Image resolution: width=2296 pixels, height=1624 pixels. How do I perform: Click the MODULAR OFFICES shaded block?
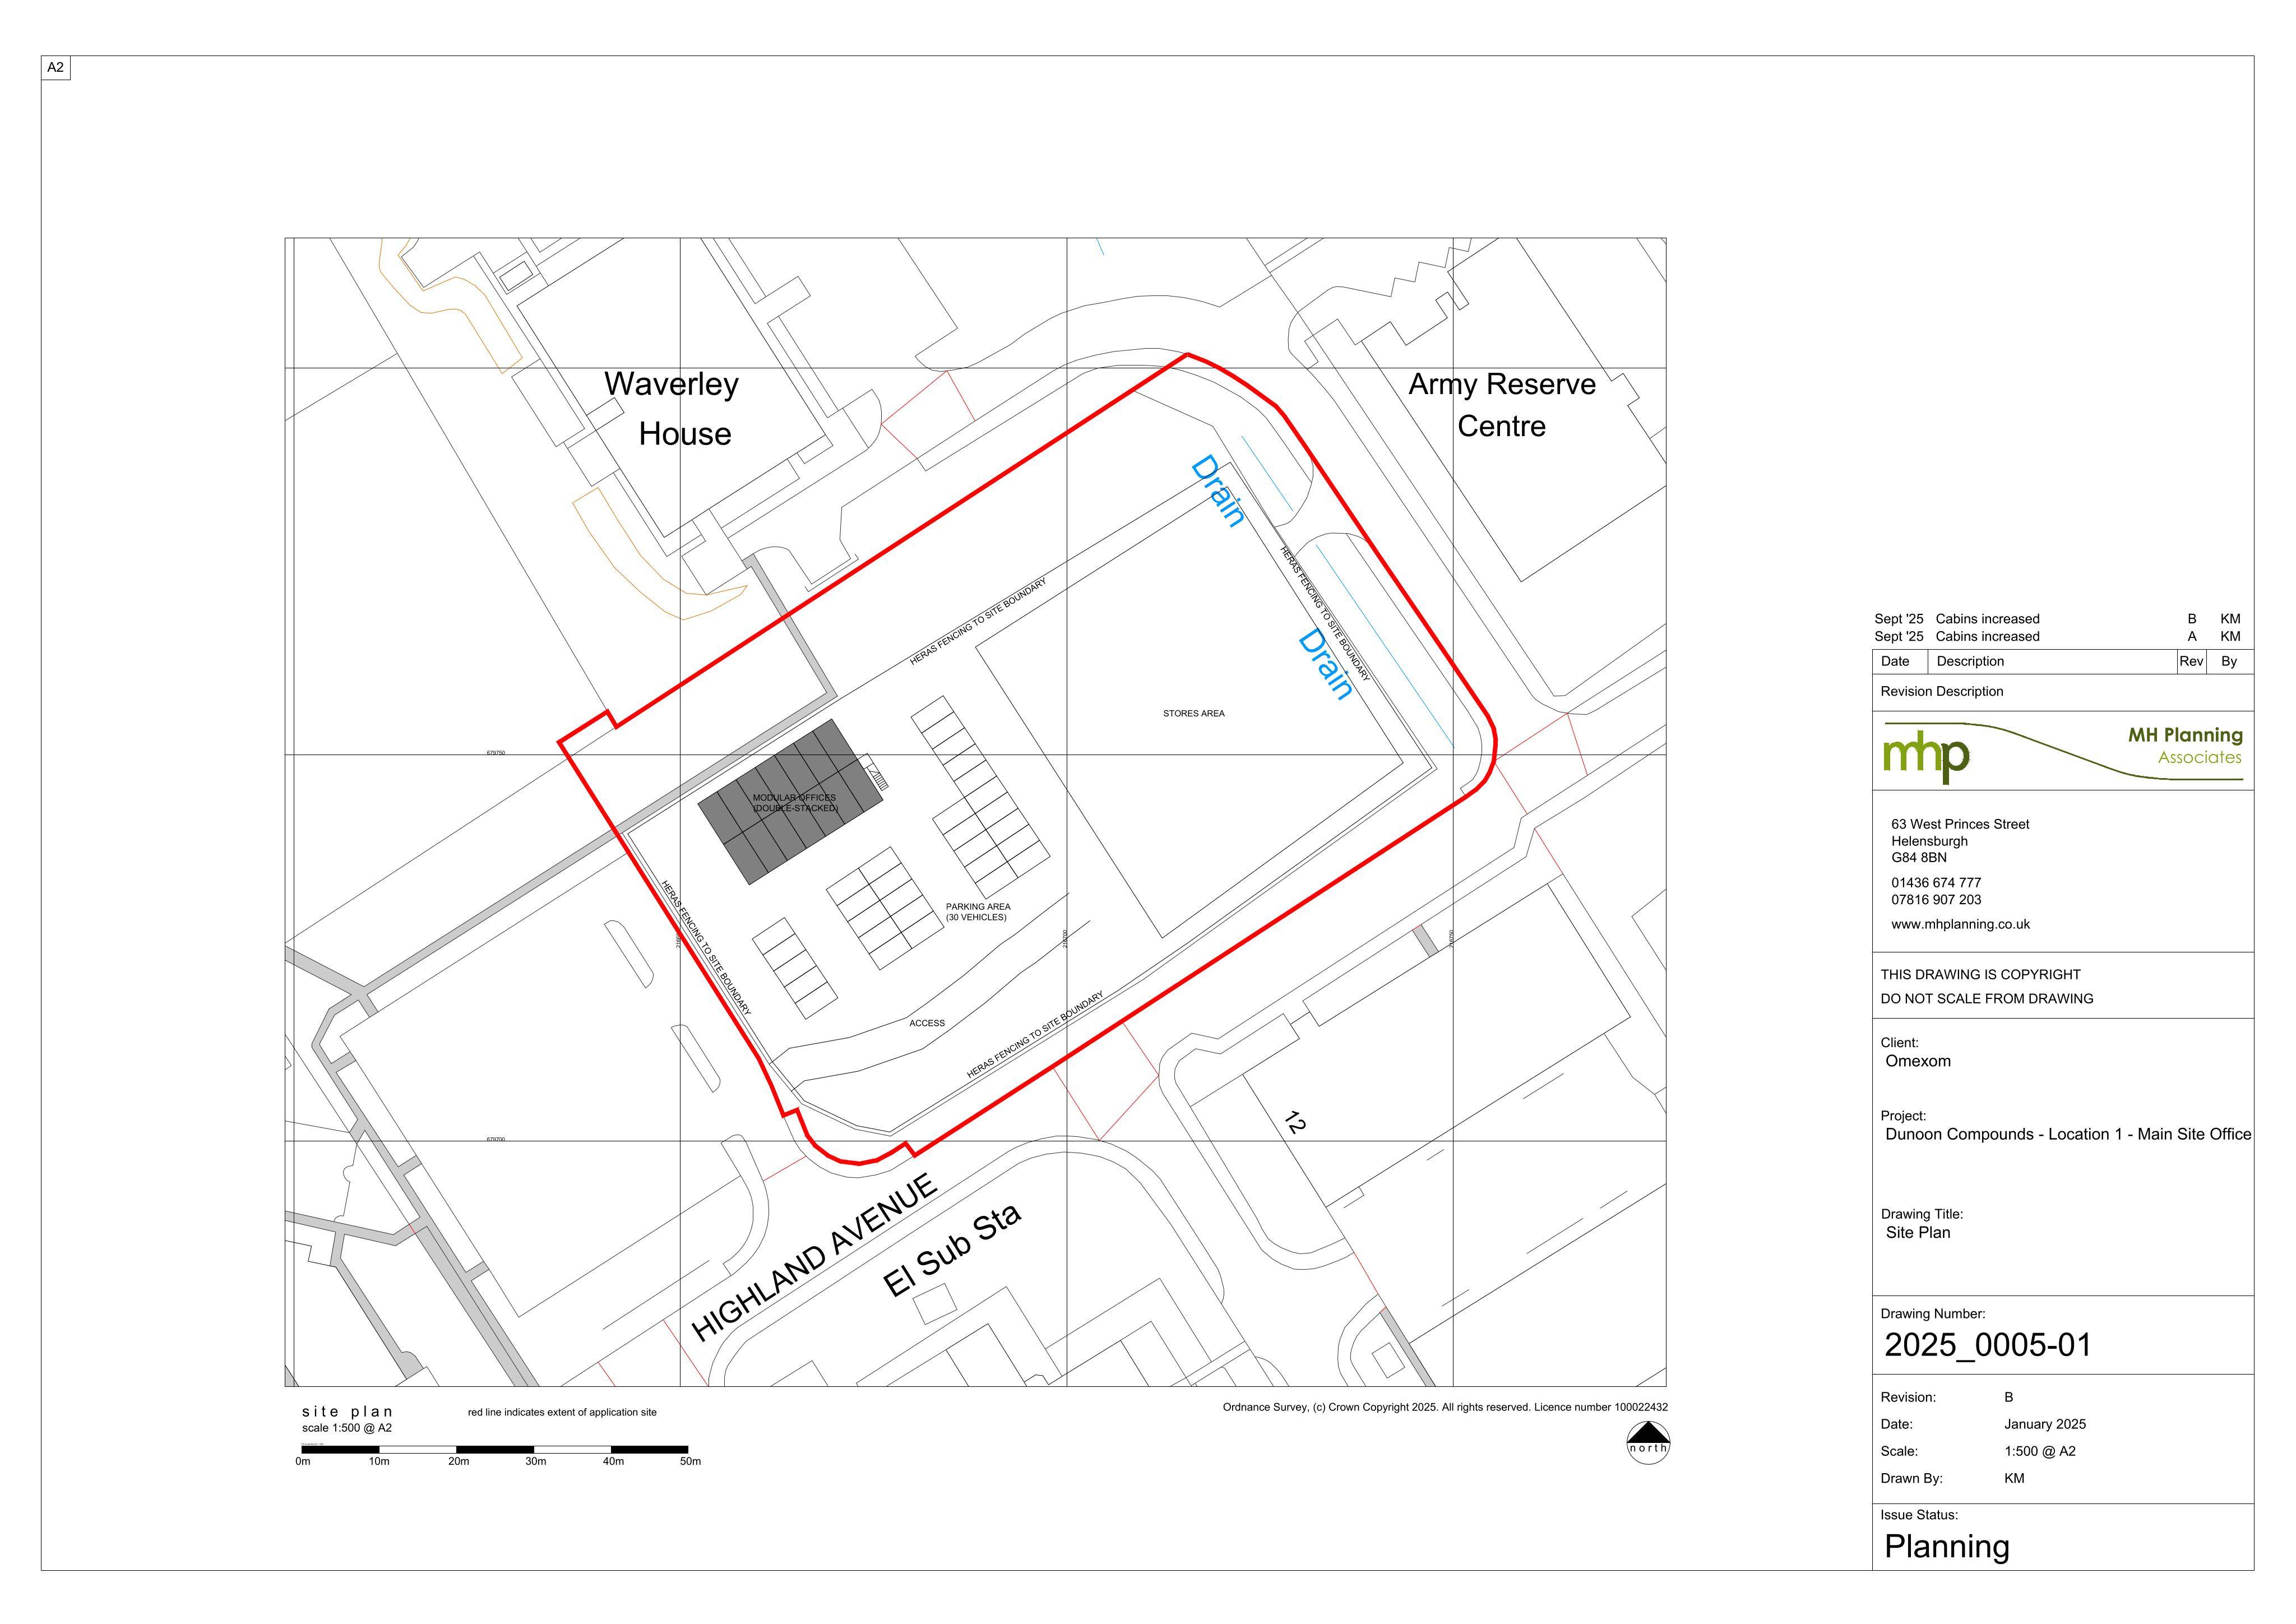(x=791, y=802)
